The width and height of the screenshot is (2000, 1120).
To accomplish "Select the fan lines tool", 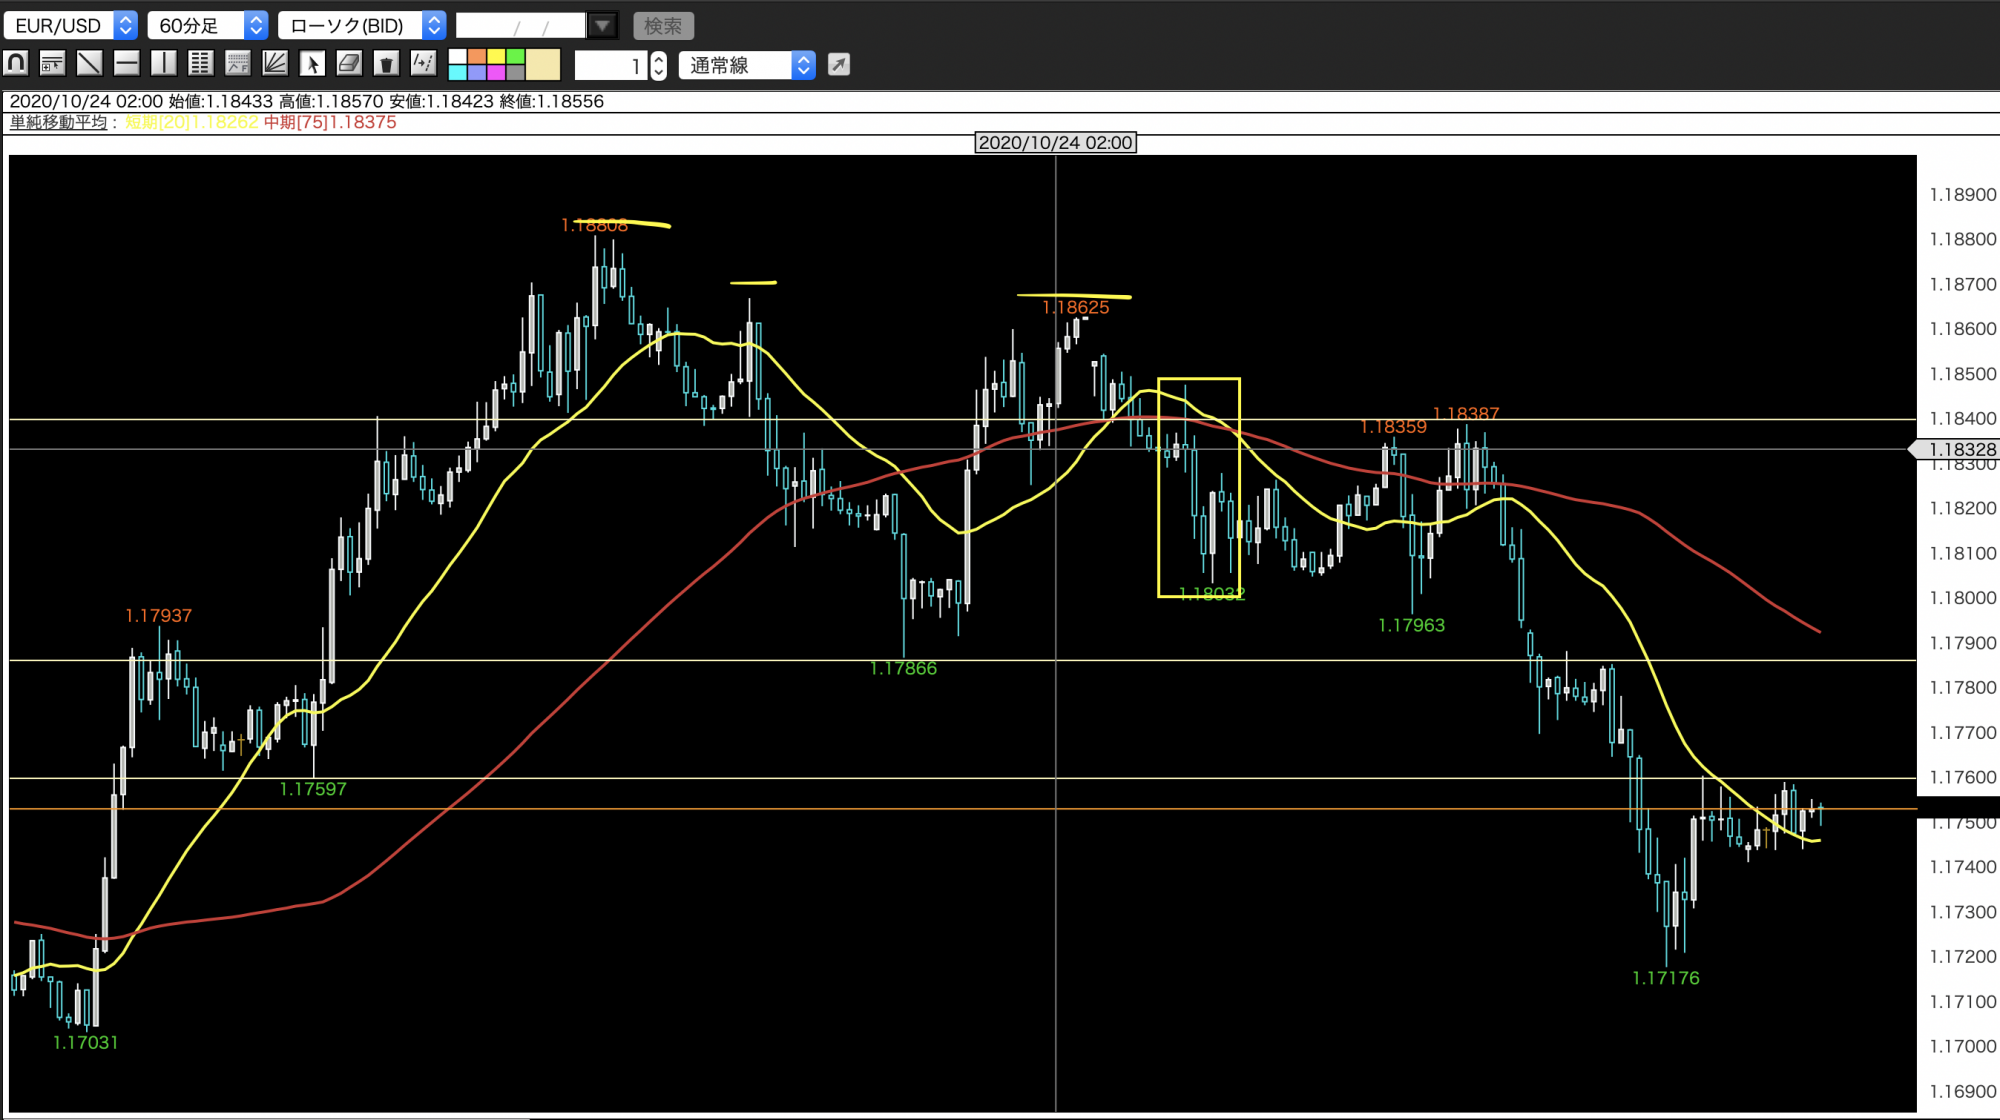I will 275,64.
